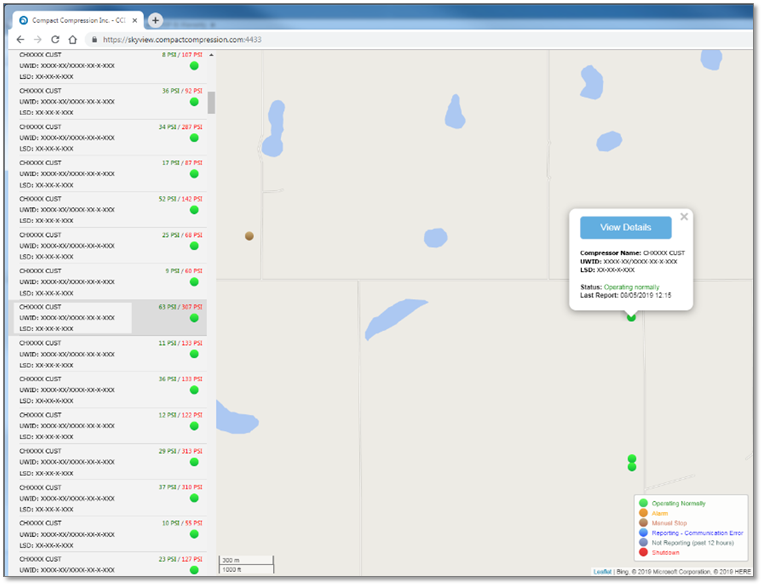The image size is (763, 586).
Task: Click the brown Manual Stop map marker
Action: (249, 236)
